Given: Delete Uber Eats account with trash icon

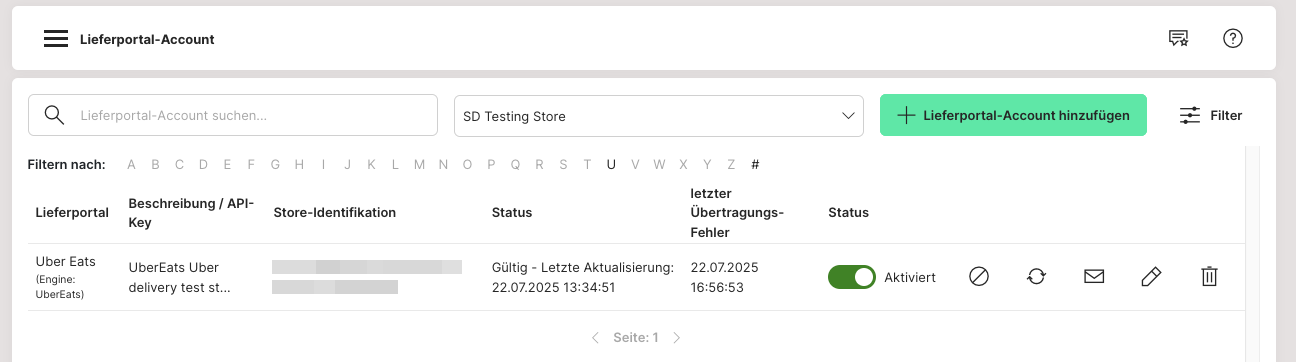Looking at the screenshot, I should point(1209,277).
